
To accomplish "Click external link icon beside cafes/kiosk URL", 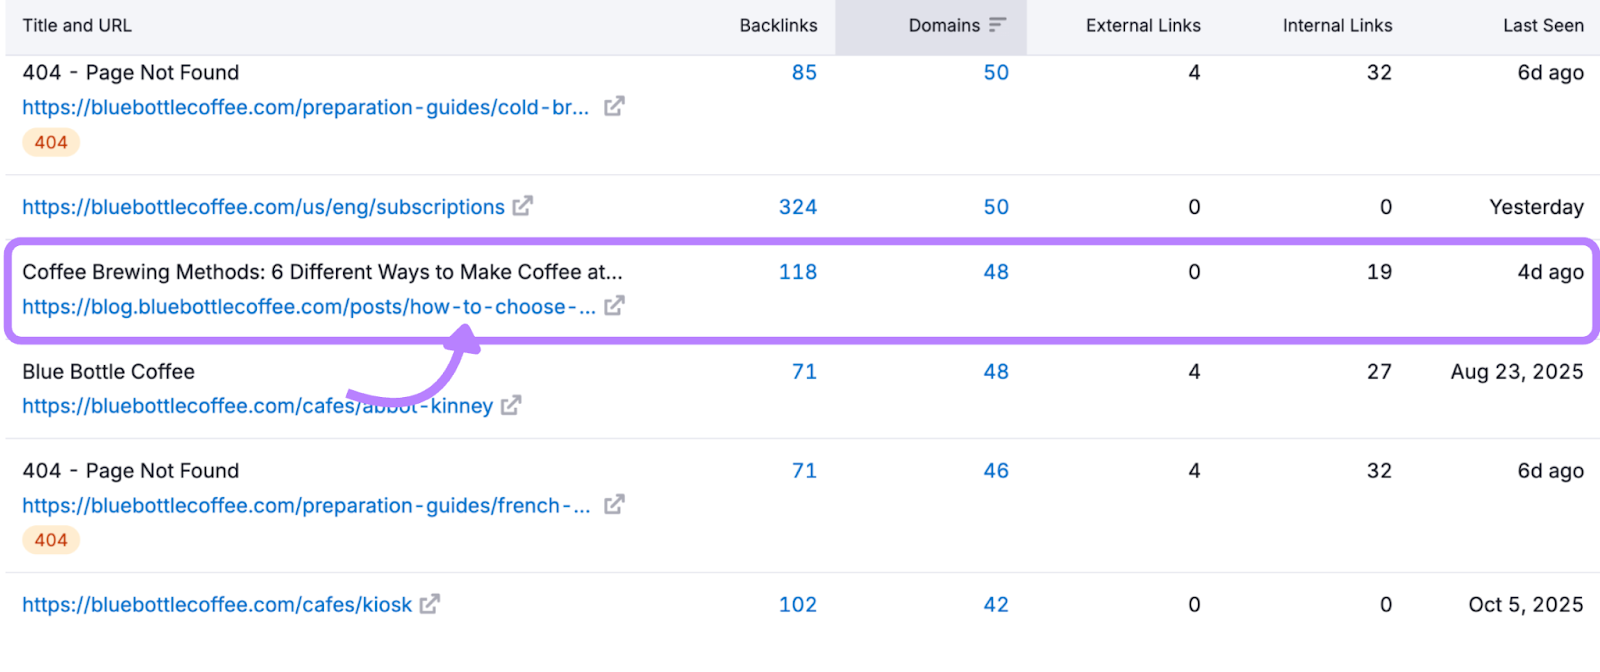I will (430, 604).
